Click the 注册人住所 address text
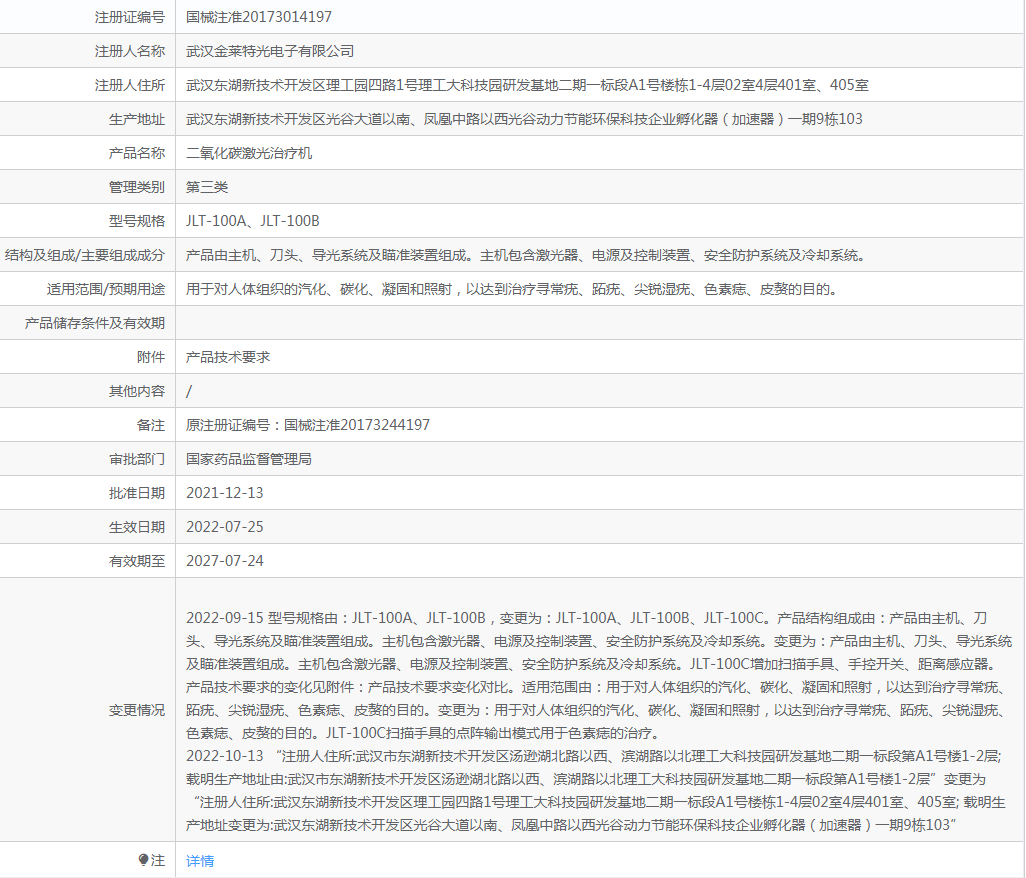The height and width of the screenshot is (878, 1026). point(527,85)
